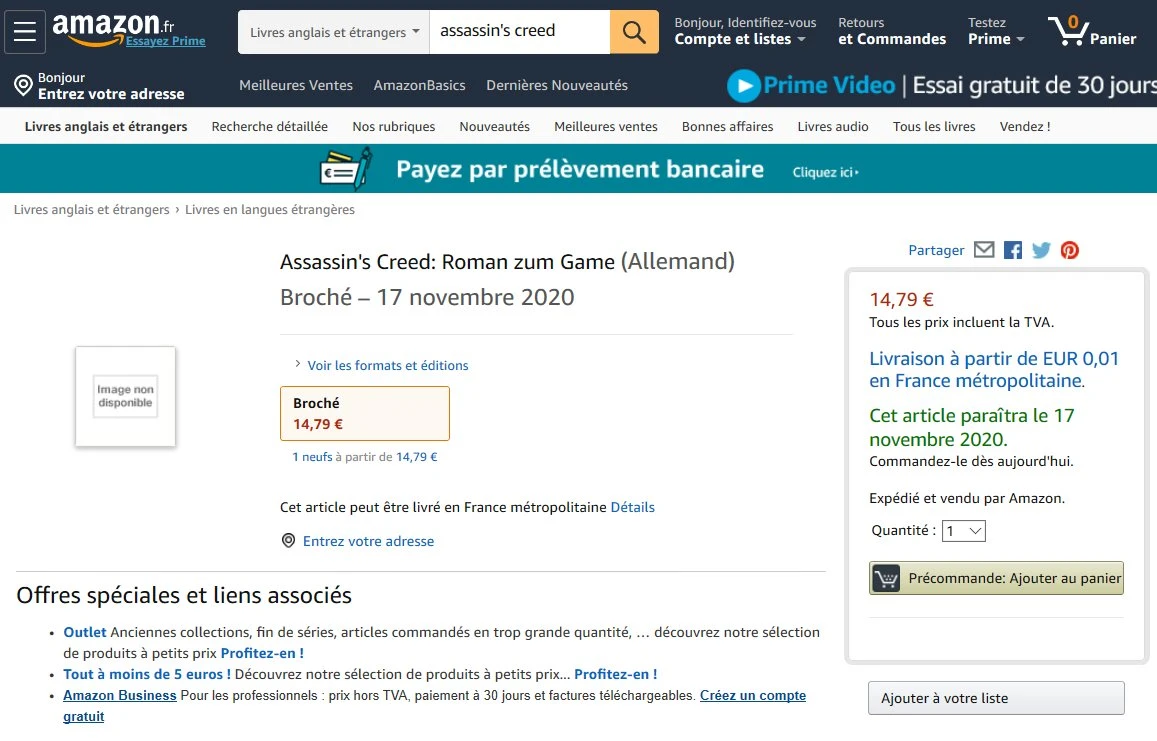Expand the Compte et listes menu
Screen dimensions: 1157x741
(x=739, y=39)
